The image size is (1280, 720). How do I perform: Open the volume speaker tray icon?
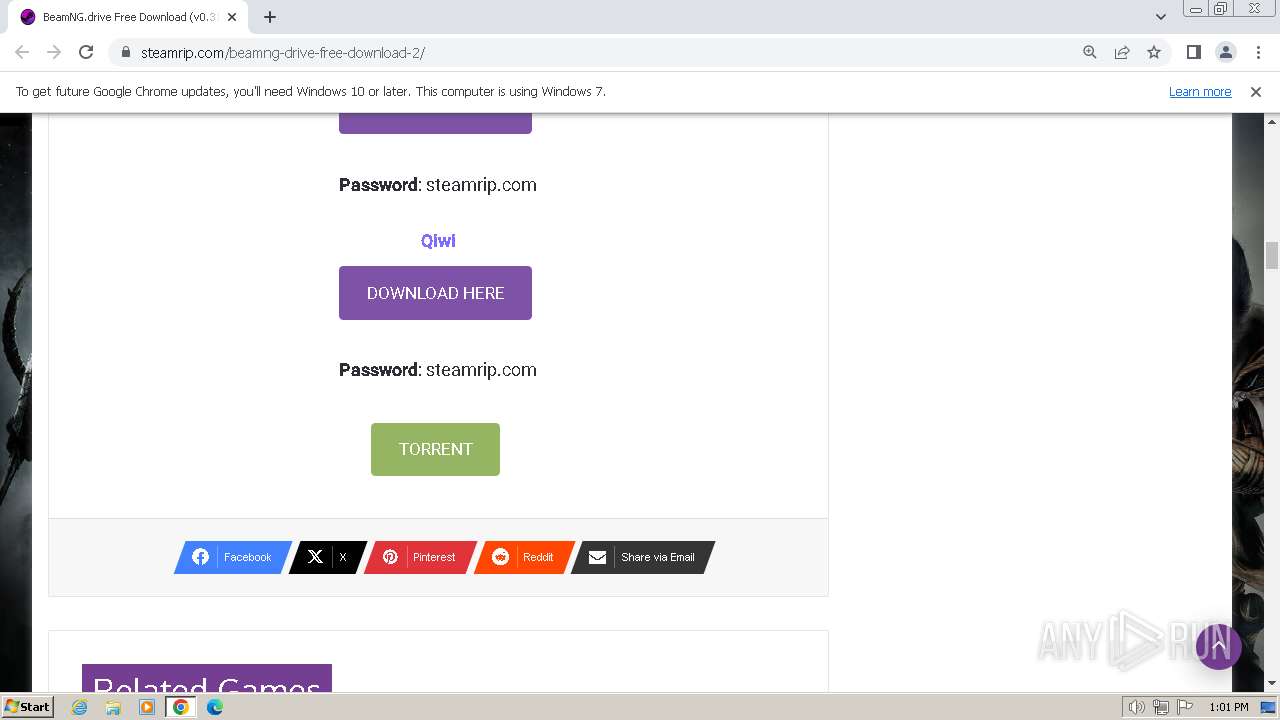[1136, 707]
